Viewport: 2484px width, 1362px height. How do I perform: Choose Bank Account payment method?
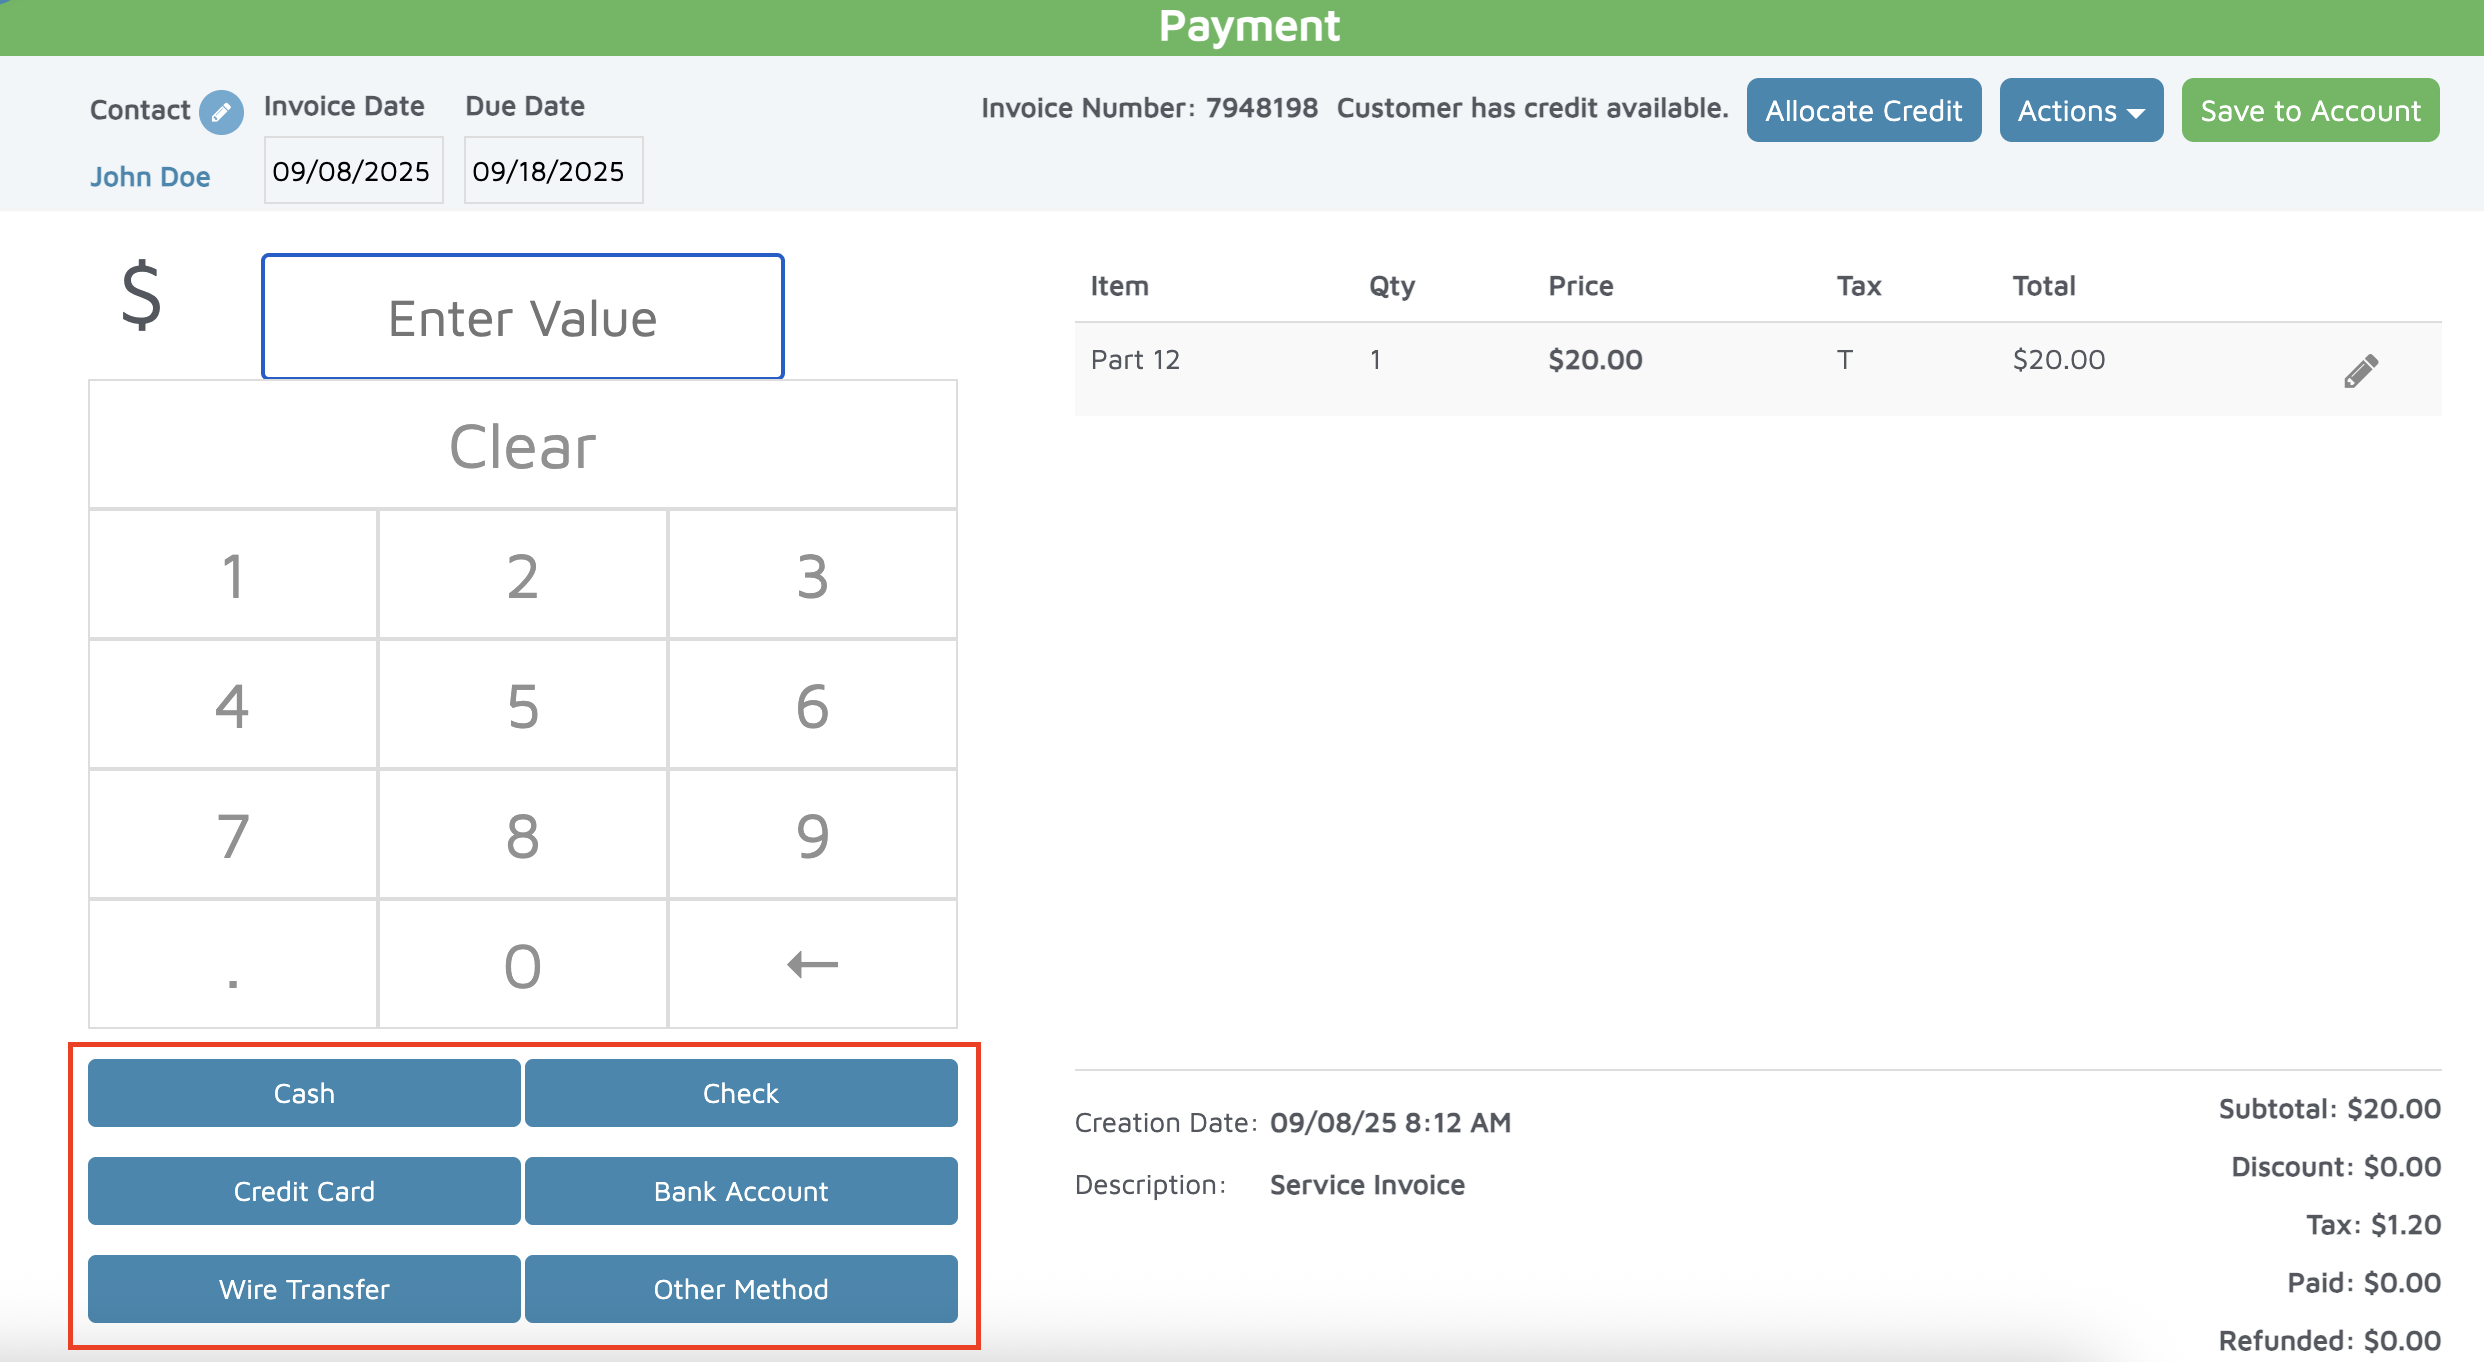740,1191
